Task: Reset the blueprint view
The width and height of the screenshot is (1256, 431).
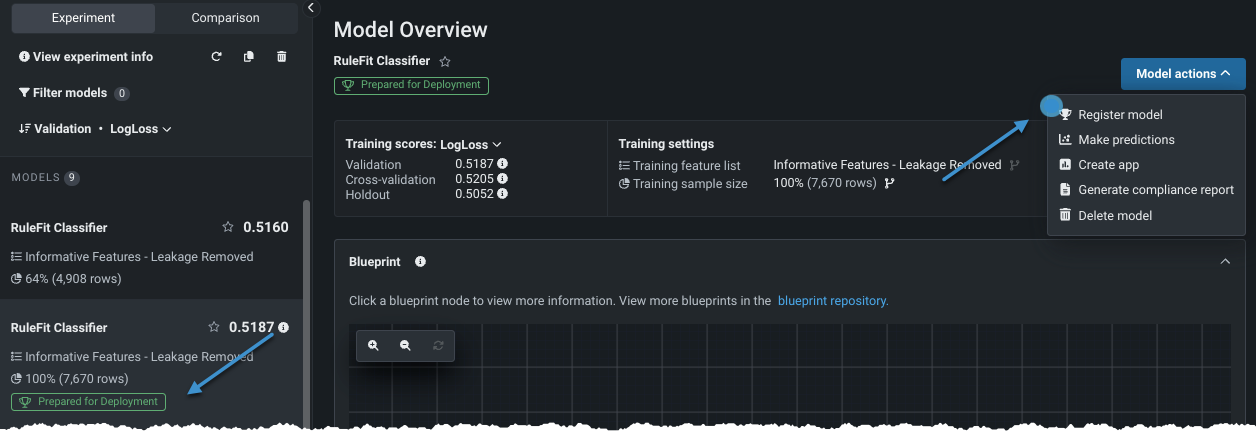Action: 437,345
